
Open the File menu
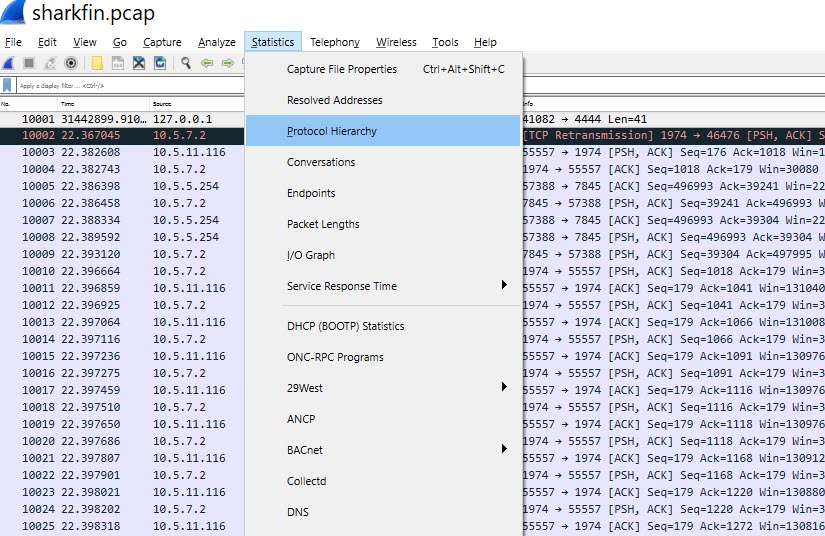click(13, 42)
